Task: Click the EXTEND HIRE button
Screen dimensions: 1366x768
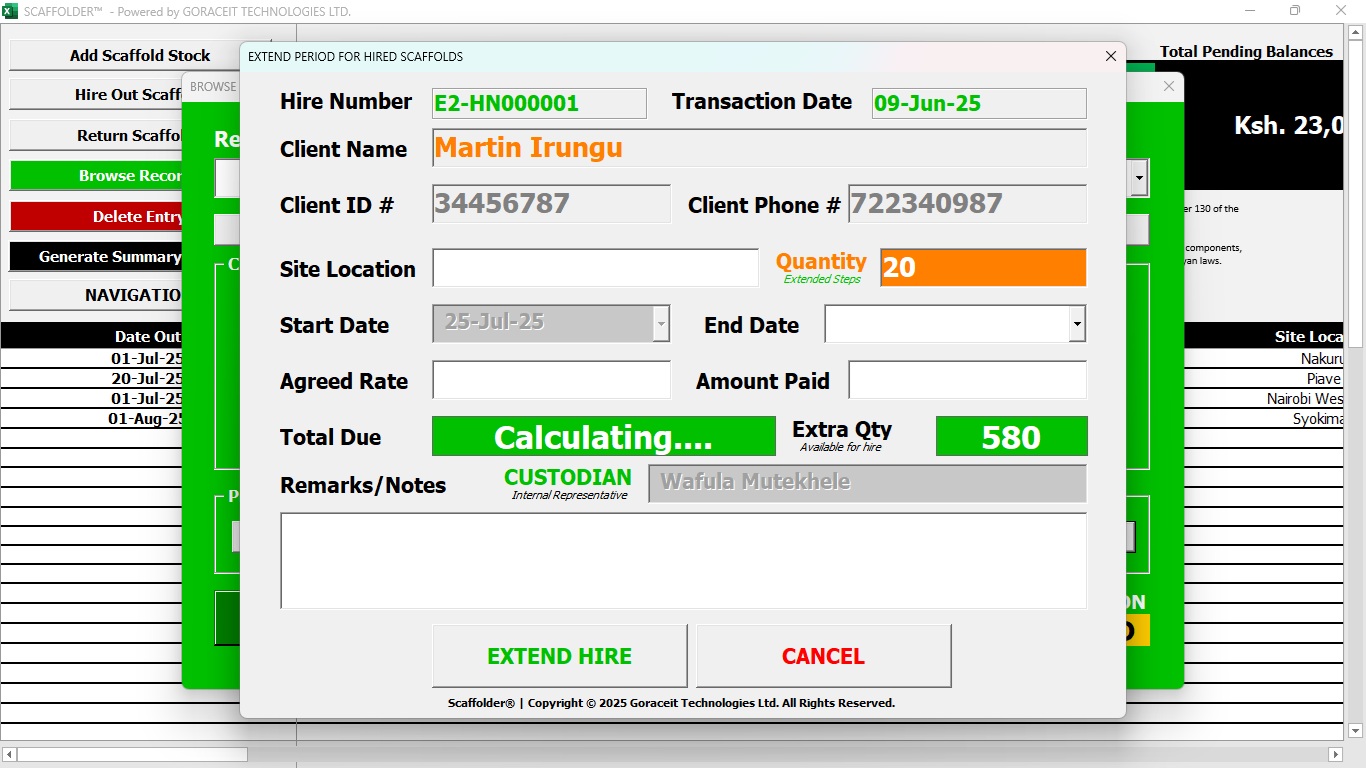Action: pos(559,656)
